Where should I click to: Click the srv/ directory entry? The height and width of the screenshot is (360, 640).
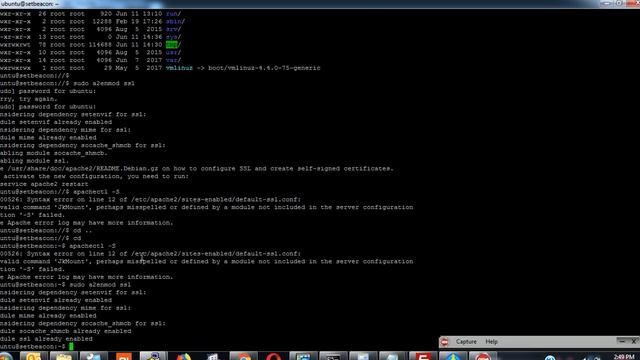(173, 29)
